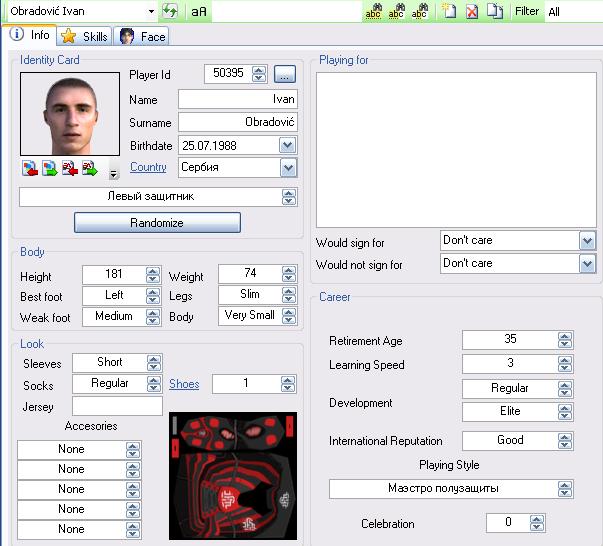The image size is (603, 546).
Task: Open the Country link
Action: click(x=148, y=167)
